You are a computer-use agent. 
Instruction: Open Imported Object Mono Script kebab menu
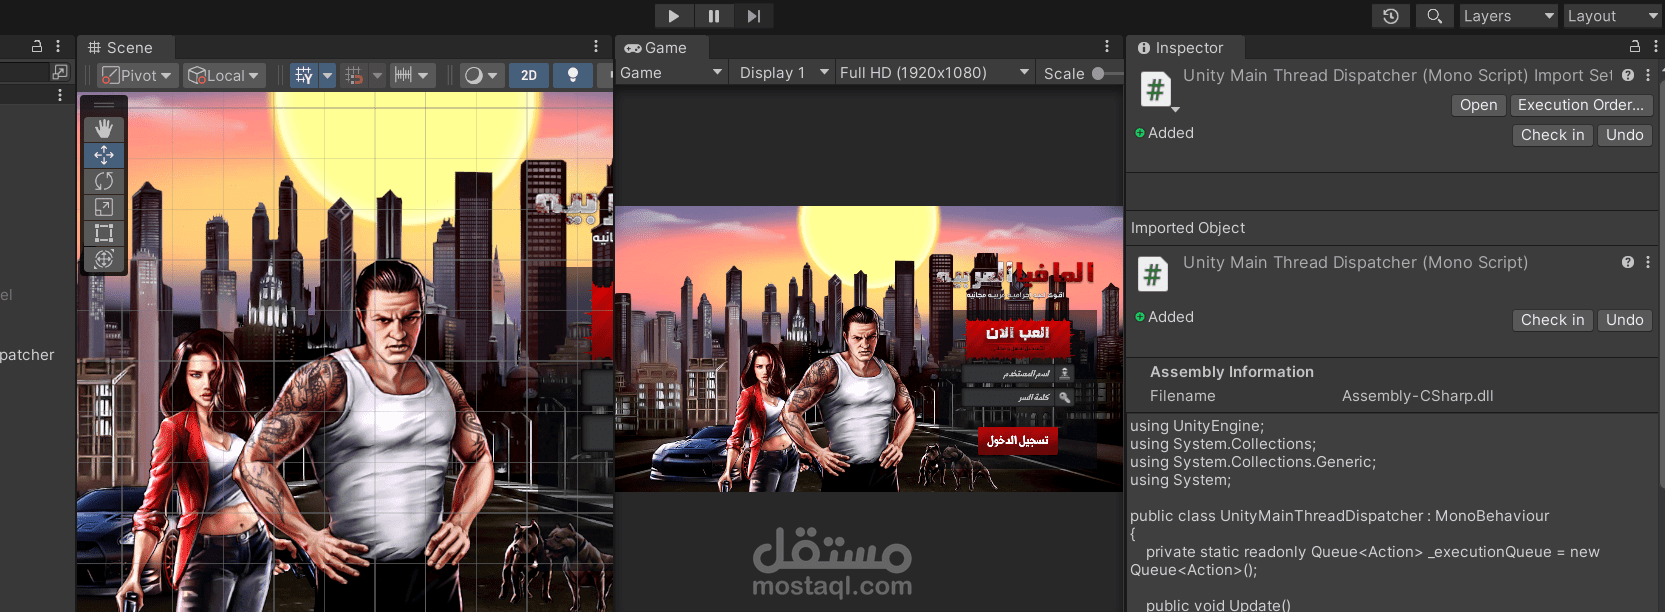point(1648,262)
